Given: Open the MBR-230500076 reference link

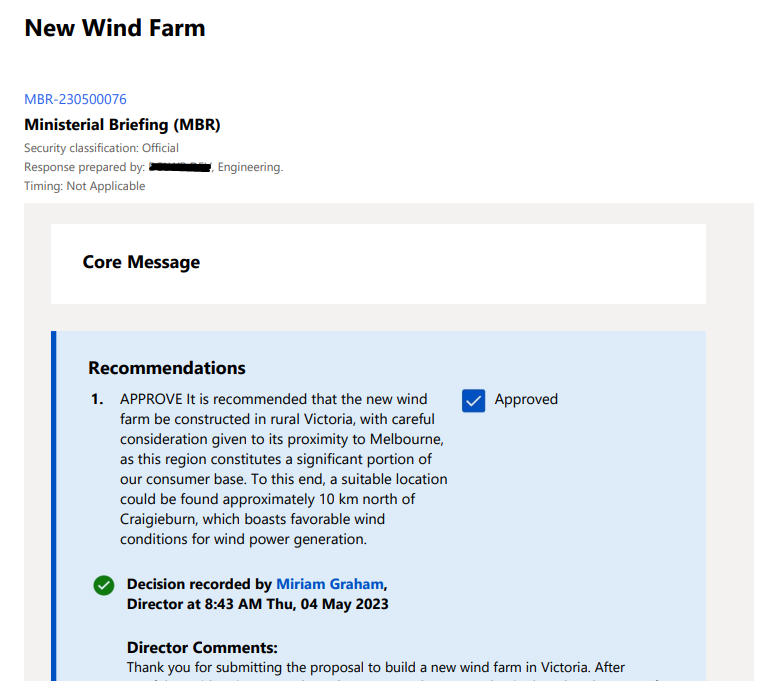Looking at the screenshot, I should tap(75, 99).
